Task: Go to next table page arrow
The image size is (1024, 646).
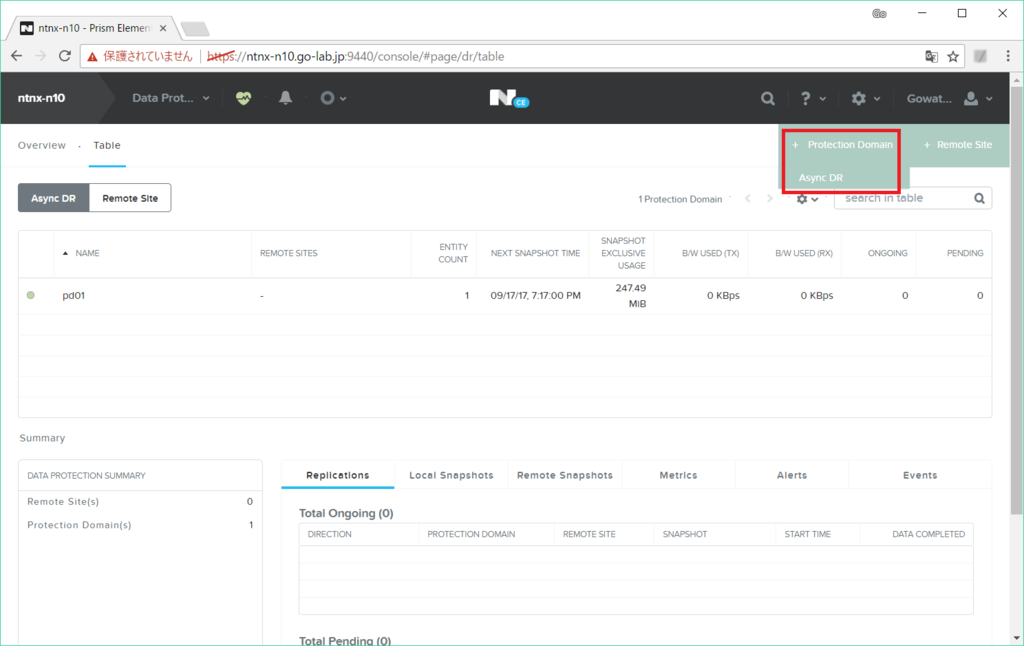Action: (x=769, y=199)
